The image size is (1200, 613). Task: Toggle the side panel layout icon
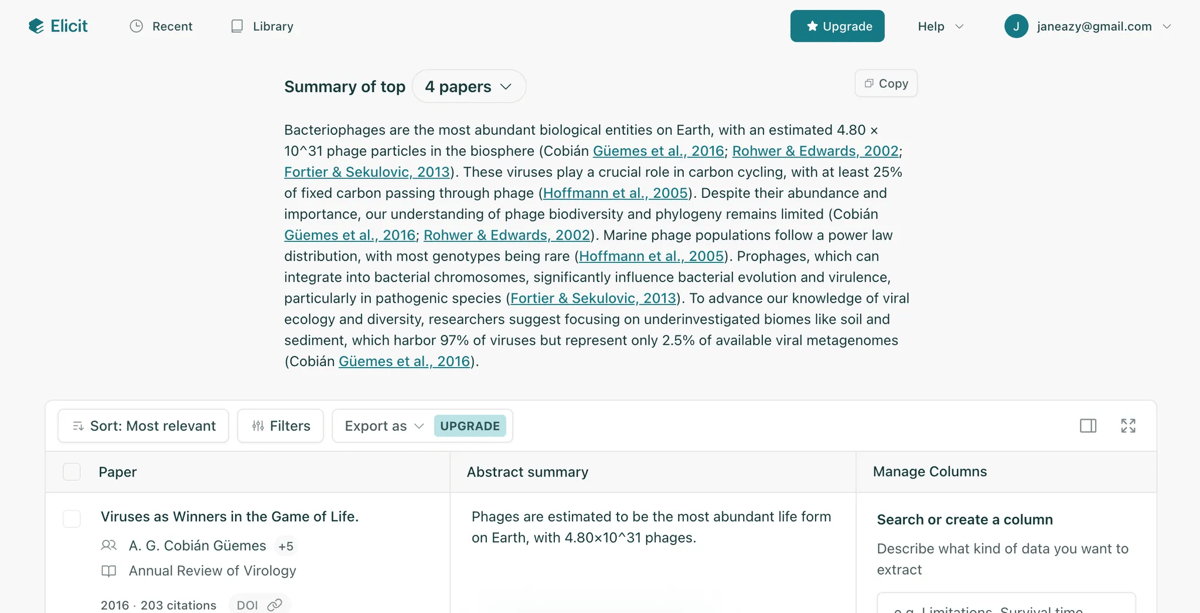tap(1088, 426)
